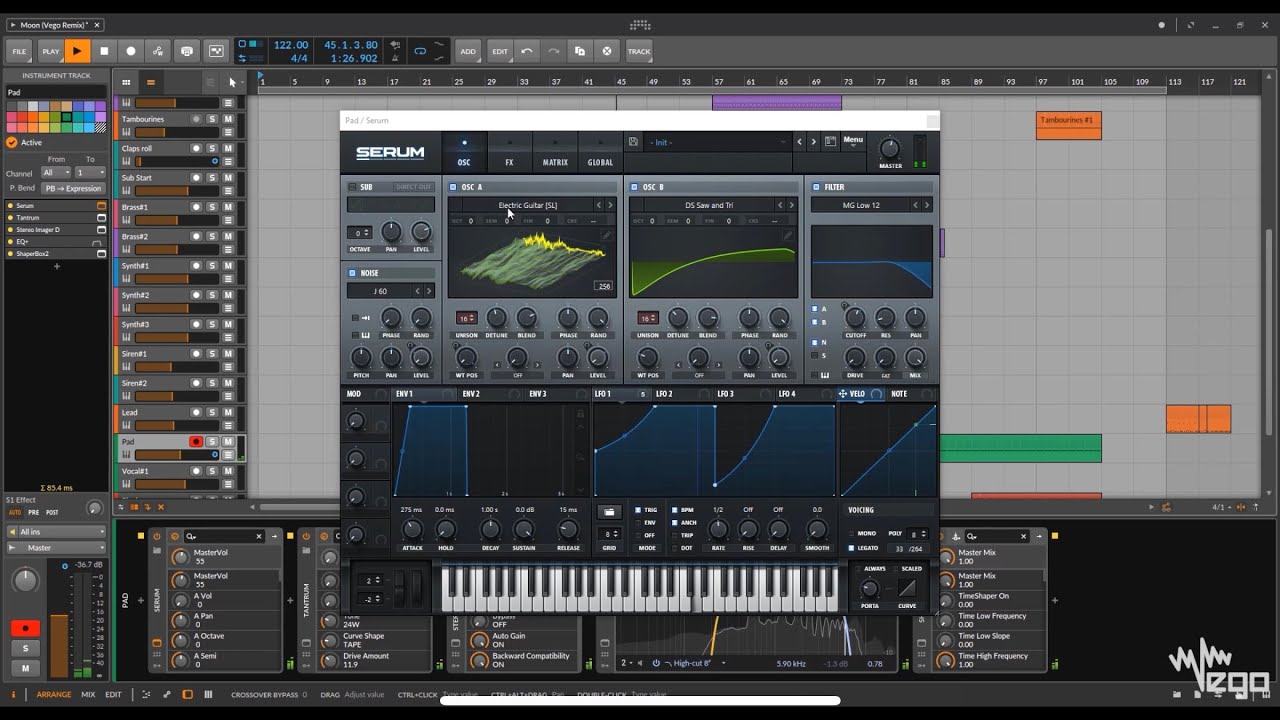Open the LFO shape folder icon
Viewport: 1280px width, 720px height.
[608, 512]
